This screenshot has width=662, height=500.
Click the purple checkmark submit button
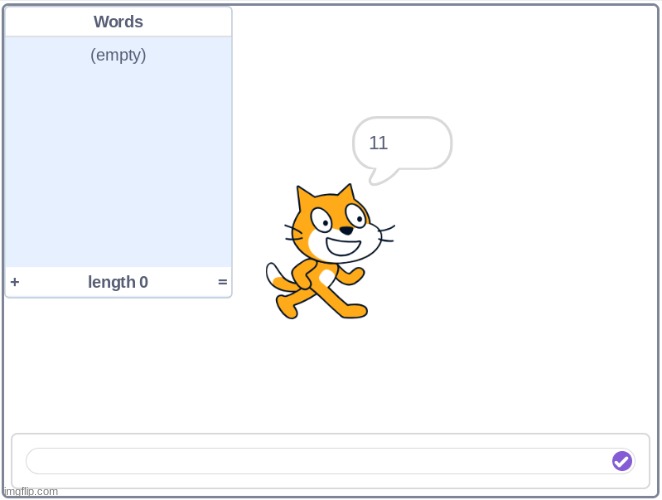pos(622,461)
